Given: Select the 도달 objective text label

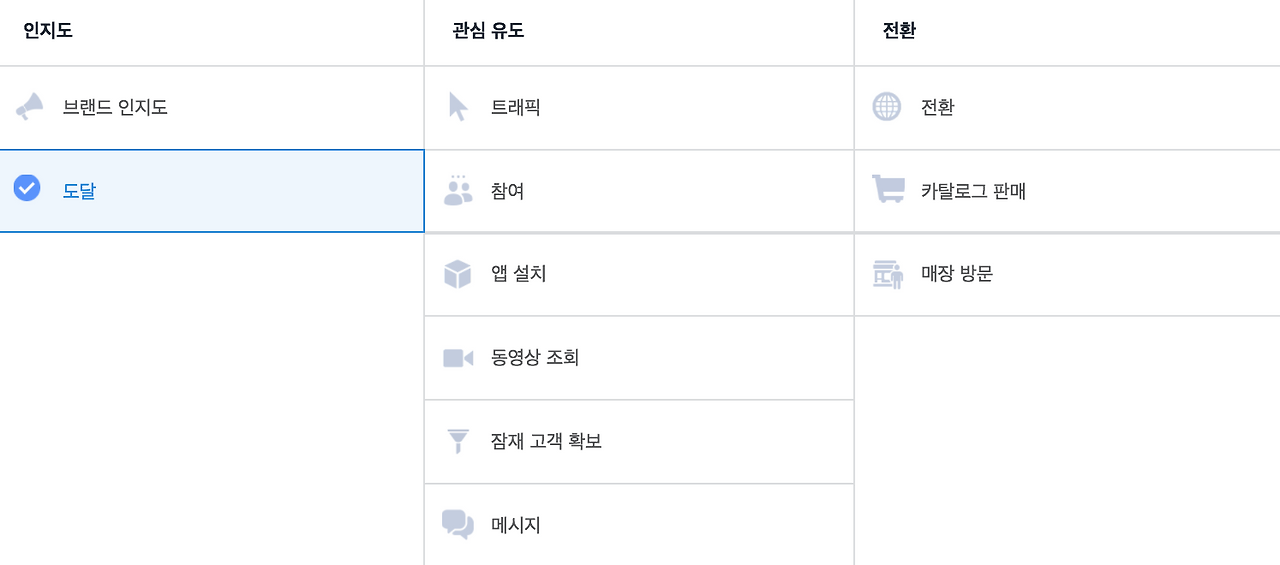Looking at the screenshot, I should (x=79, y=190).
